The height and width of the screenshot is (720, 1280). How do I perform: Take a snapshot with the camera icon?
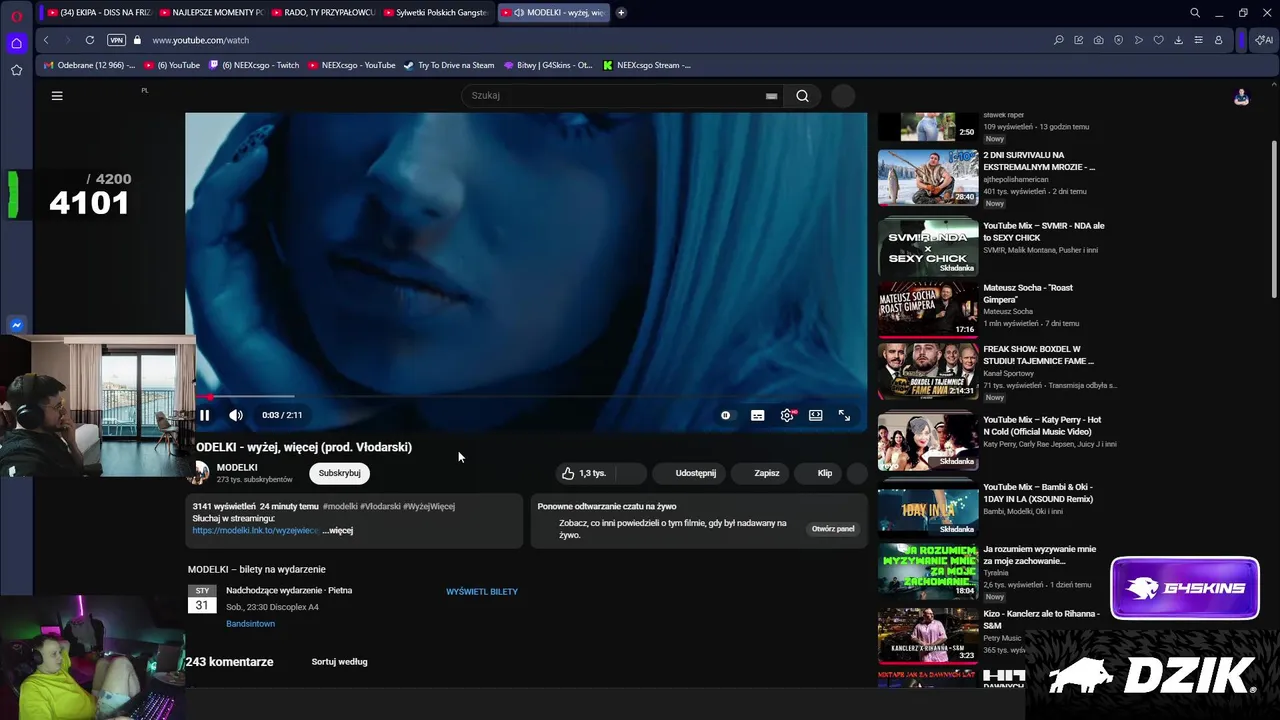(1098, 40)
